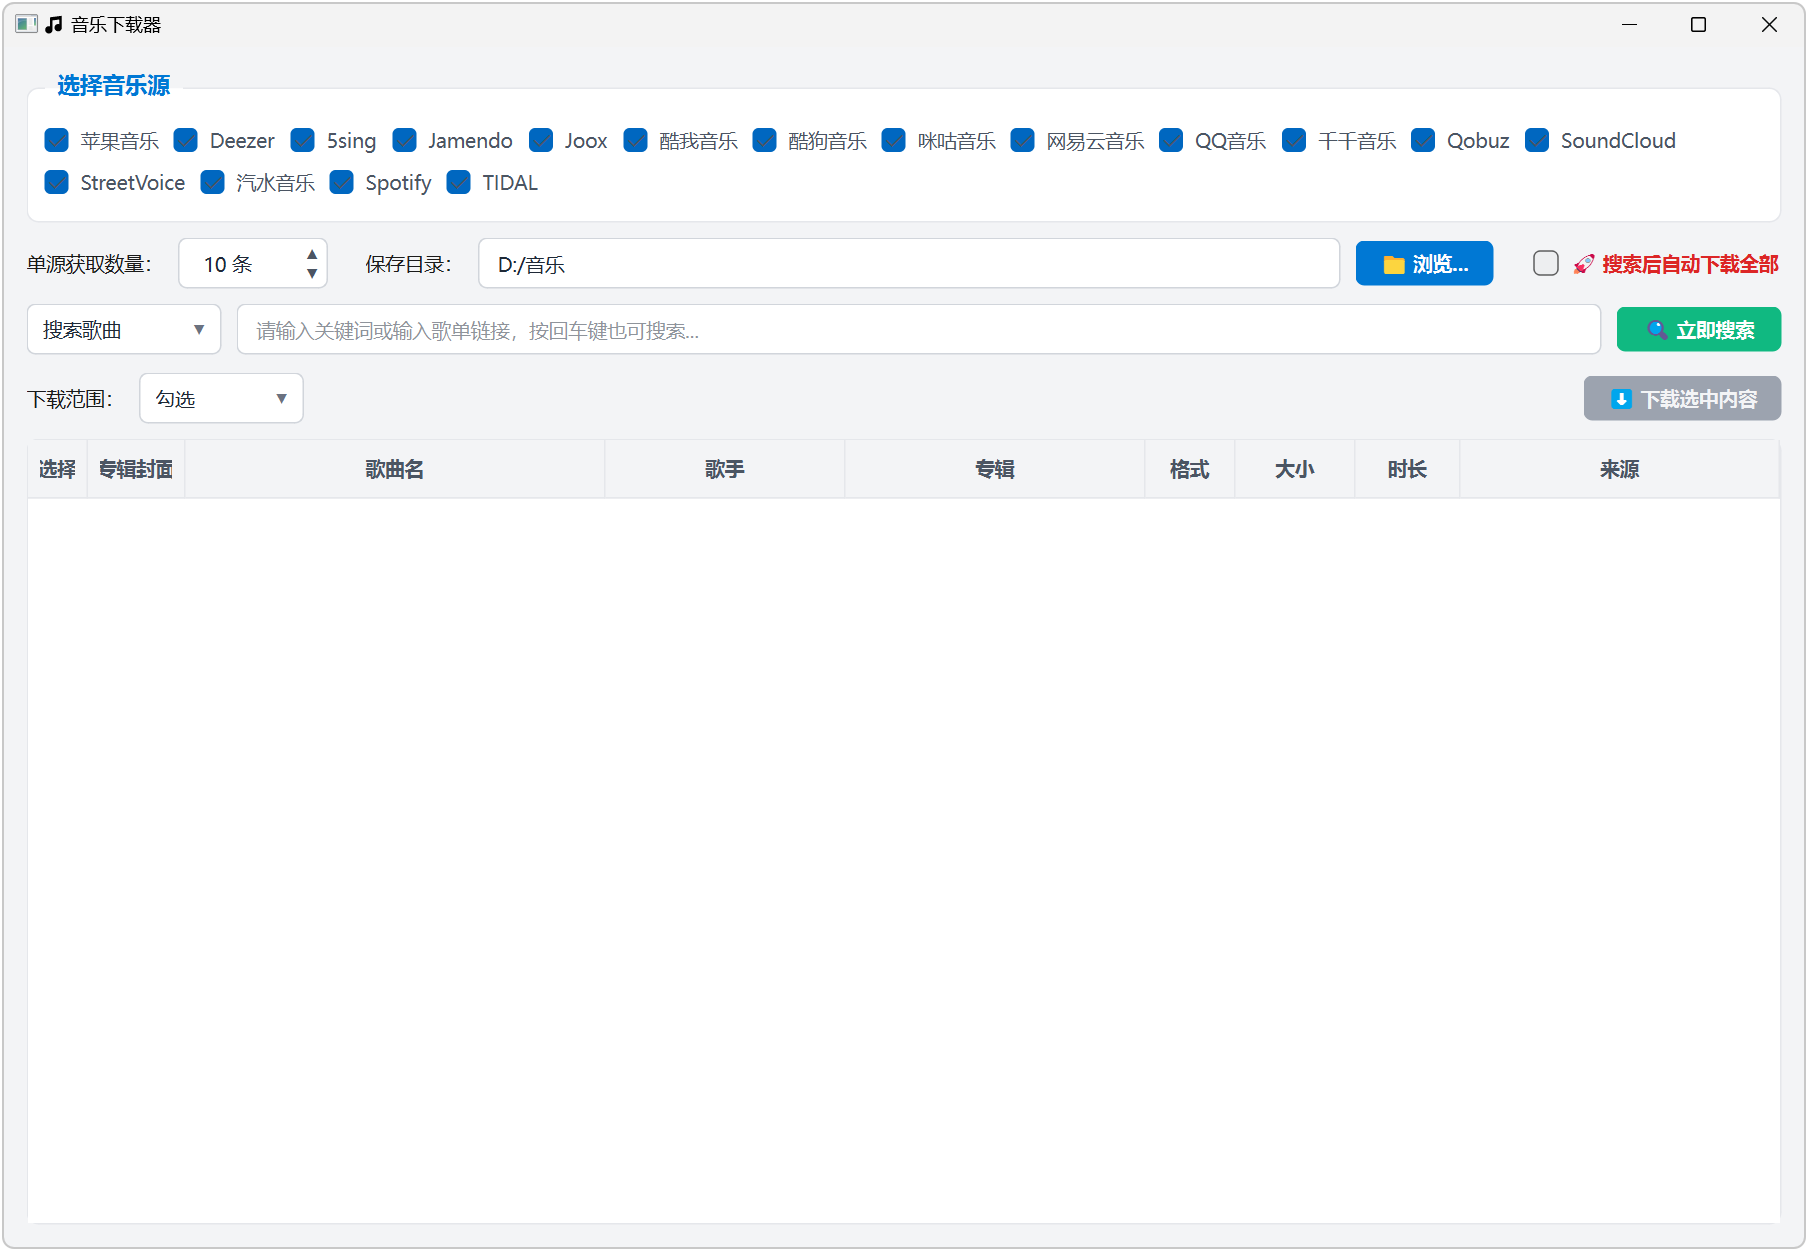Expand the 下载范围 勾选 dropdown

(x=222, y=399)
